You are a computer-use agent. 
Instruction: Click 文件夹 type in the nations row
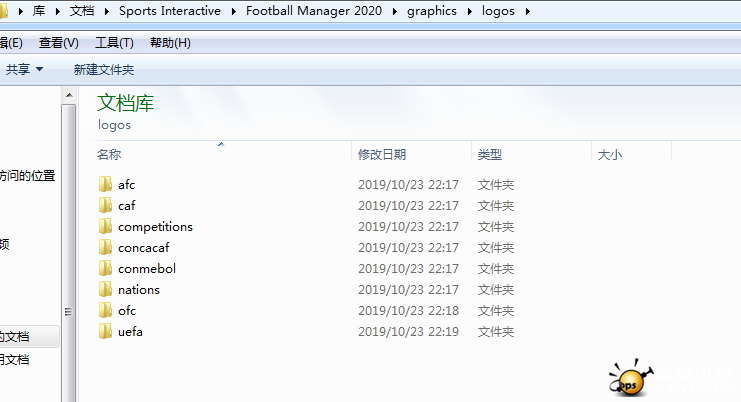coord(496,290)
